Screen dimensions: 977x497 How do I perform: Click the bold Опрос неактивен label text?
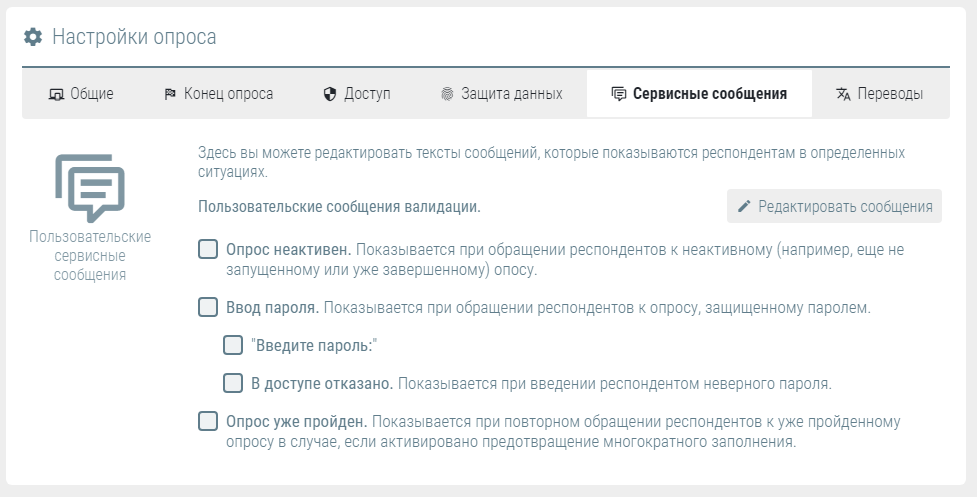click(x=288, y=250)
